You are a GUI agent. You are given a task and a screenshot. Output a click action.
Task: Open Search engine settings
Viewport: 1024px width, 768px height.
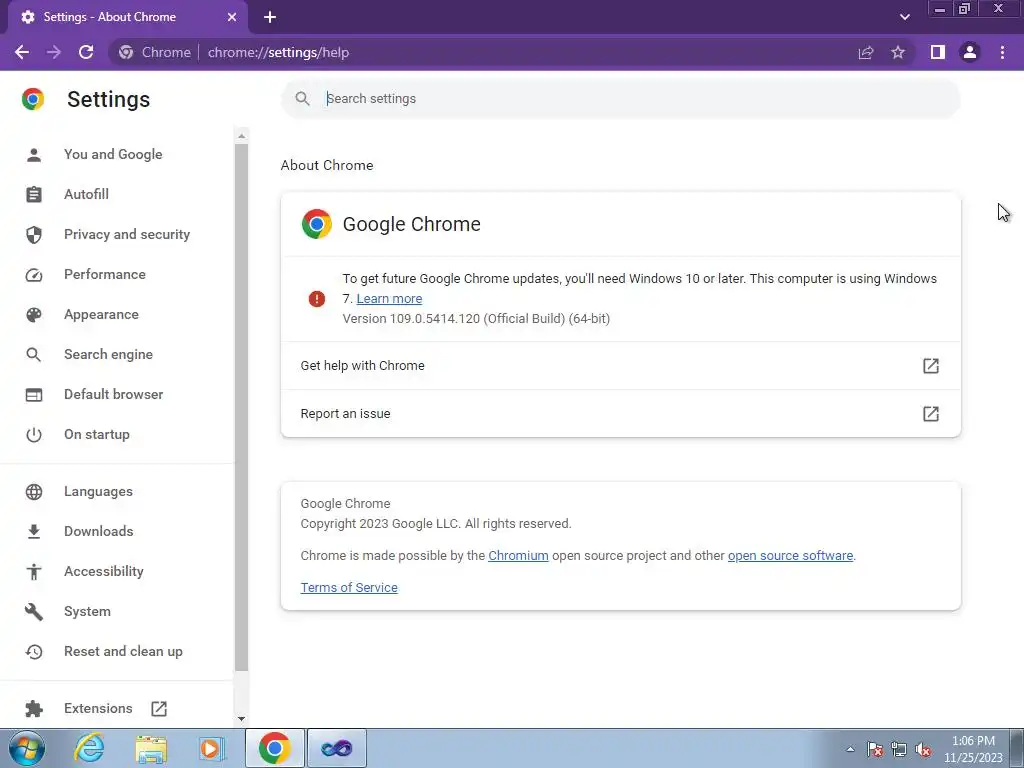pyautogui.click(x=108, y=355)
